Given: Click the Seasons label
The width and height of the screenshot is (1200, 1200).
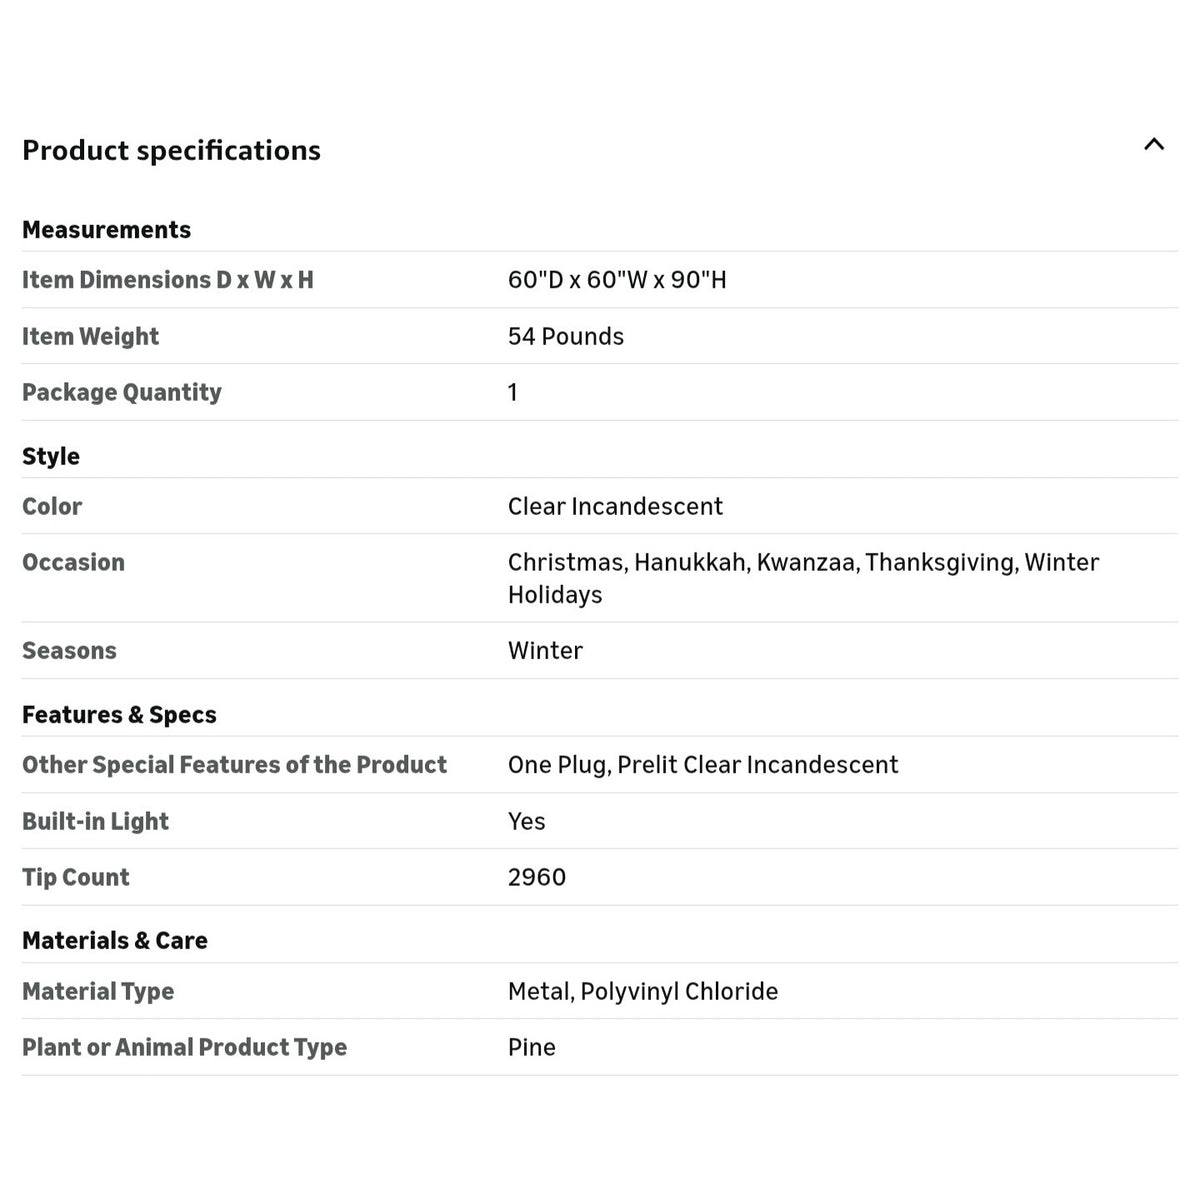Looking at the screenshot, I should [x=69, y=650].
